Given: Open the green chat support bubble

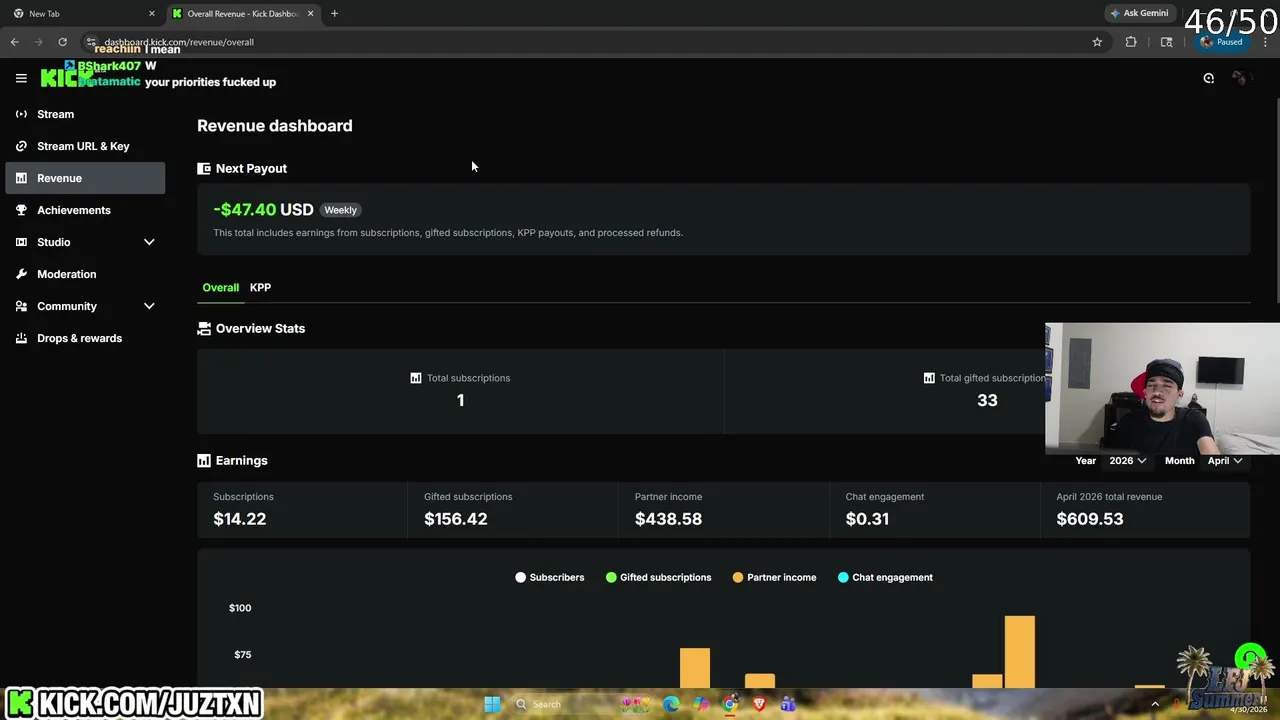Looking at the screenshot, I should [x=1249, y=658].
